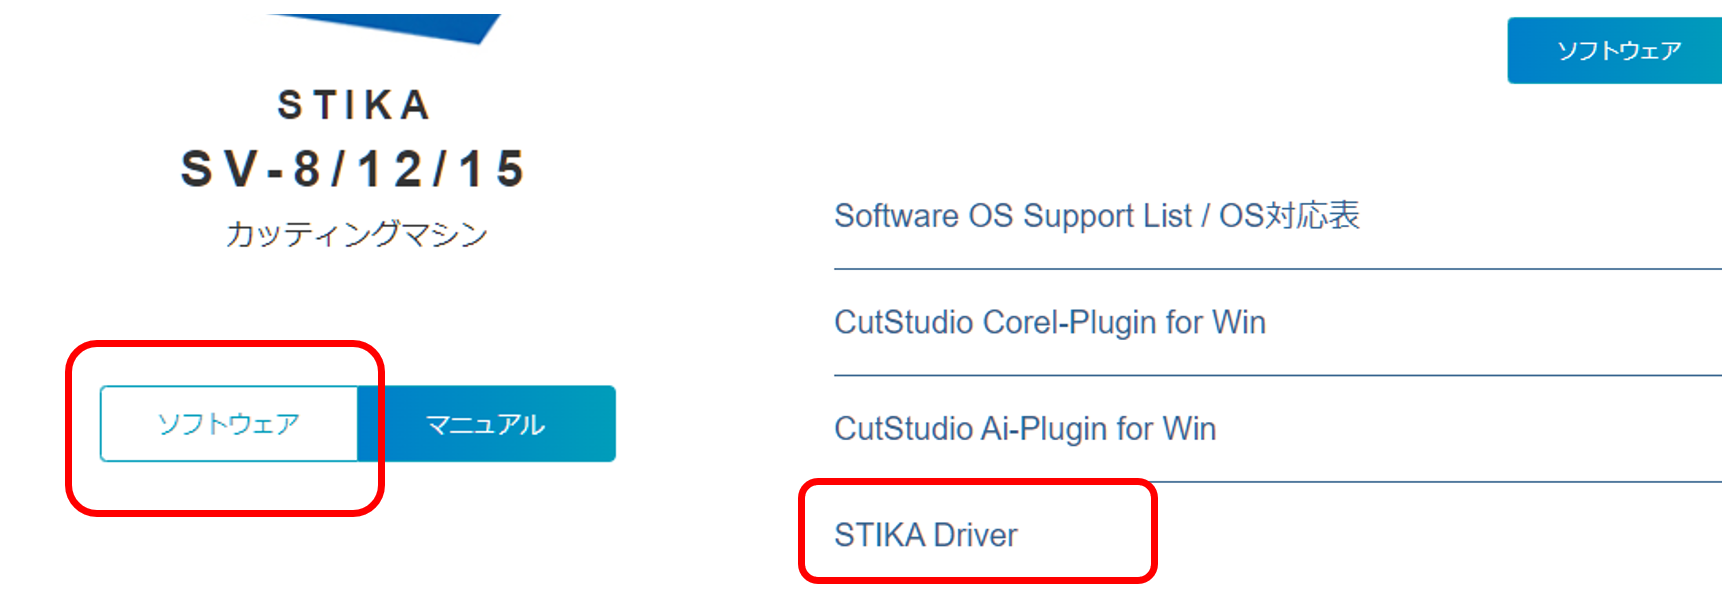Click the STIKA product name heading
Screen dimensions: 1726x602
pyautogui.click(x=354, y=105)
